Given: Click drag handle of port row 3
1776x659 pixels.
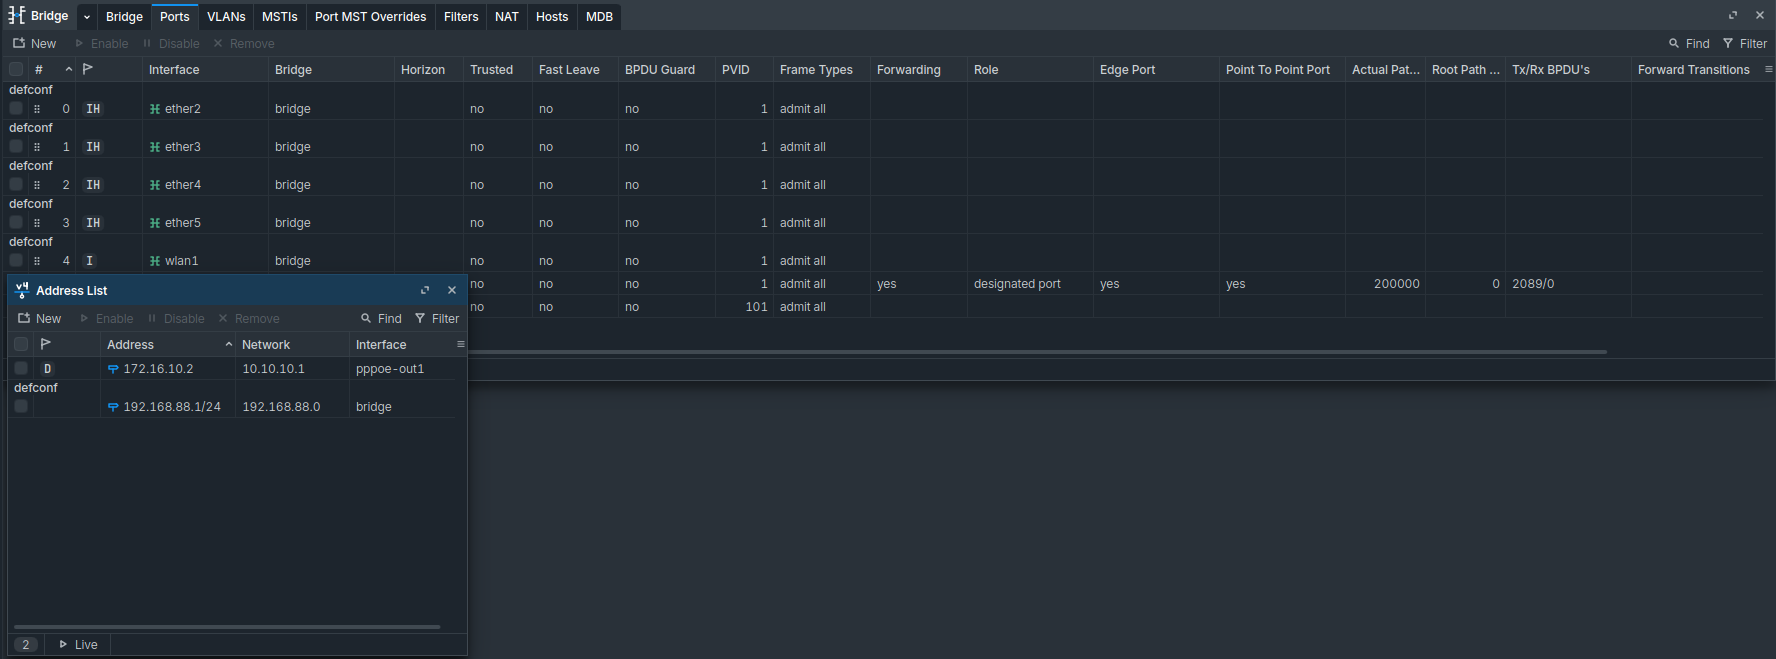Looking at the screenshot, I should pos(37,223).
